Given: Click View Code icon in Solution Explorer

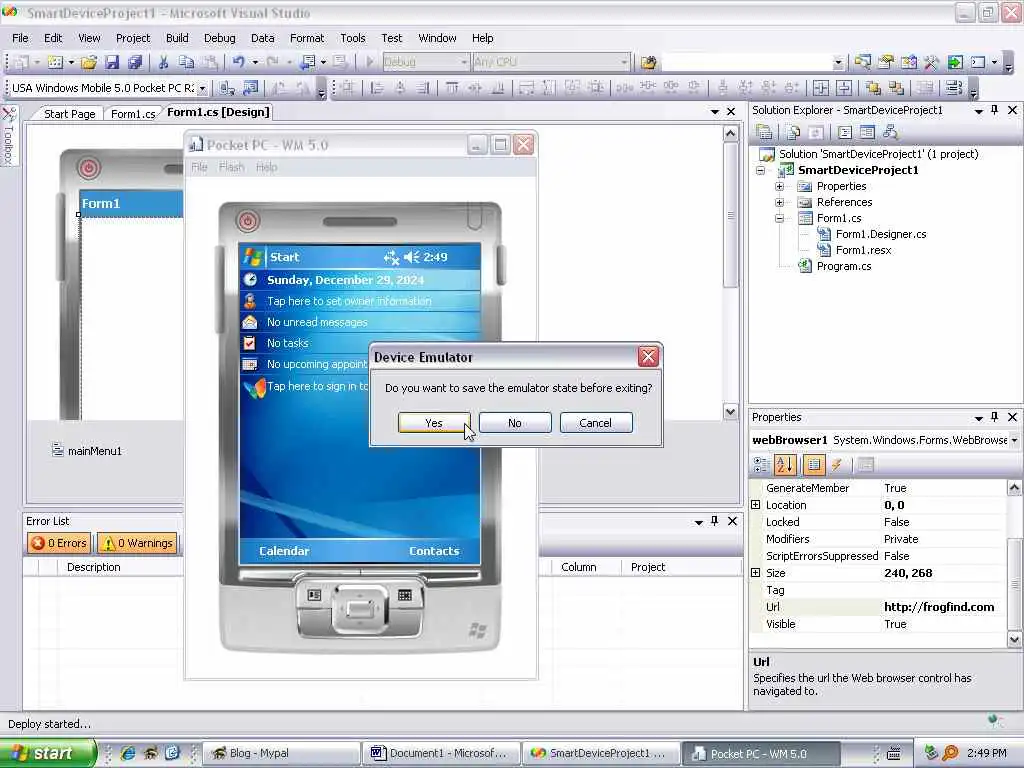Looking at the screenshot, I should (x=844, y=133).
